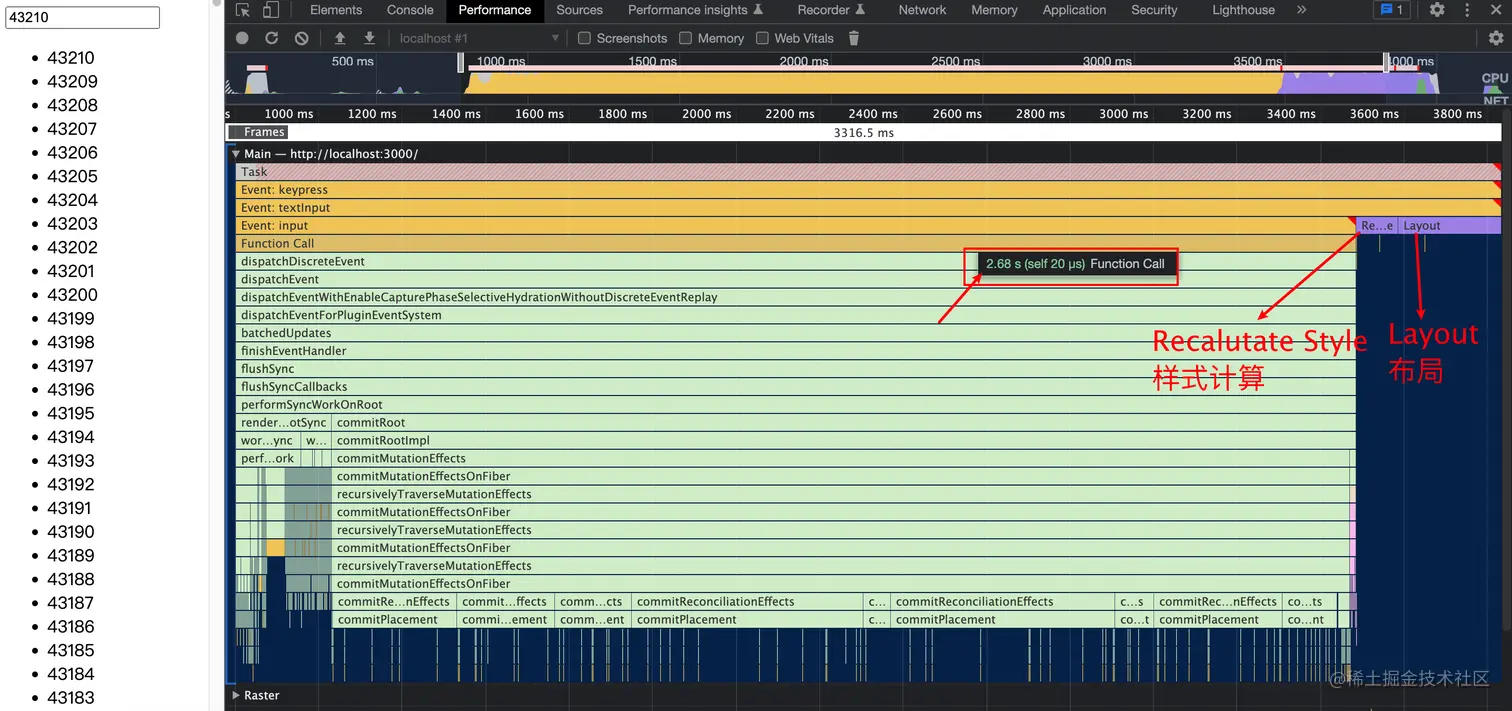
Task: Open the issues counter badge
Action: pos(1391,10)
